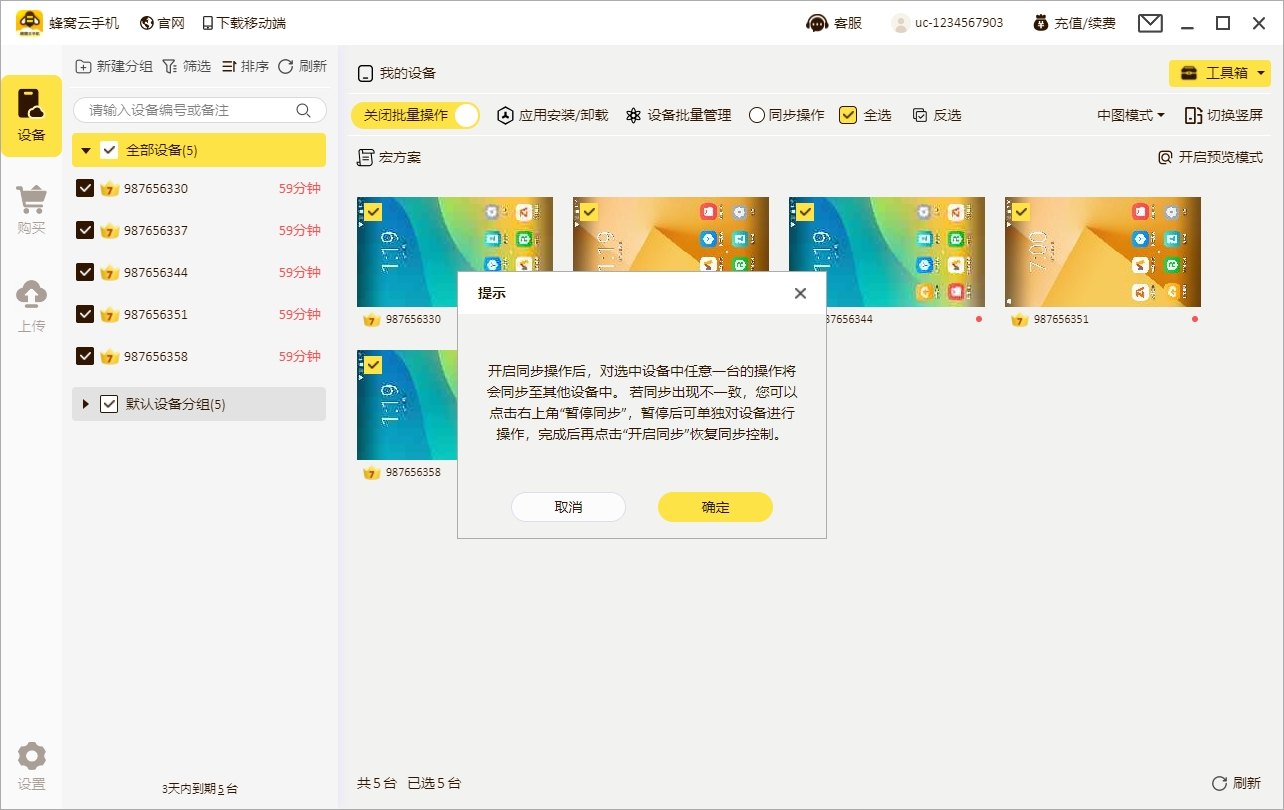Expand the 默认设备分组 group

point(84,404)
